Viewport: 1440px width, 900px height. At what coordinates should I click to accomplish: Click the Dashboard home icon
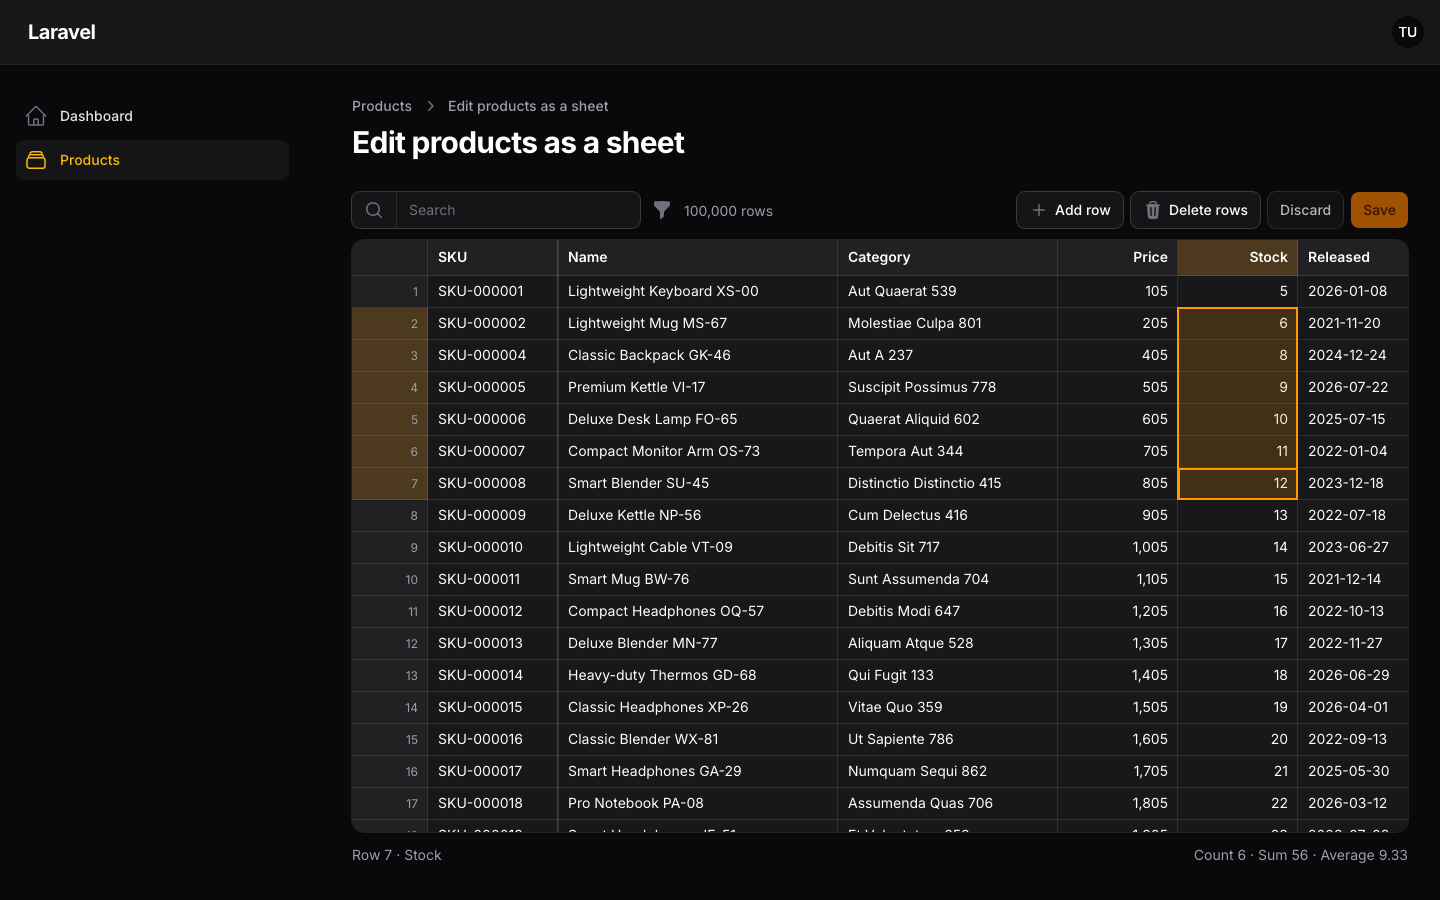36,116
